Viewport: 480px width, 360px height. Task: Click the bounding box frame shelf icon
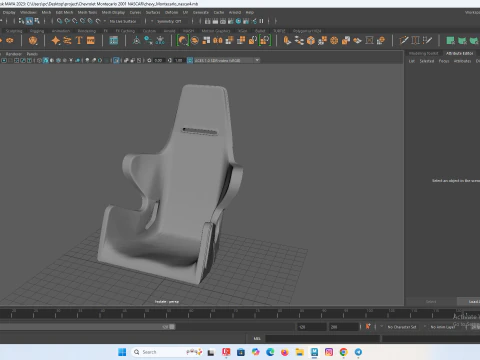coord(369,41)
